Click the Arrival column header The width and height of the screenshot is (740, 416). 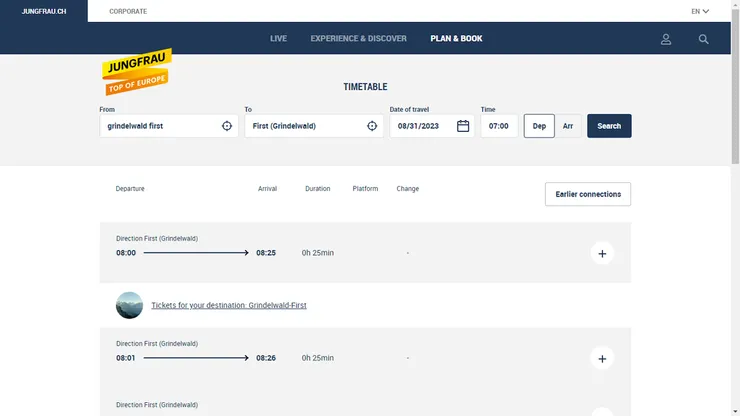[267, 188]
